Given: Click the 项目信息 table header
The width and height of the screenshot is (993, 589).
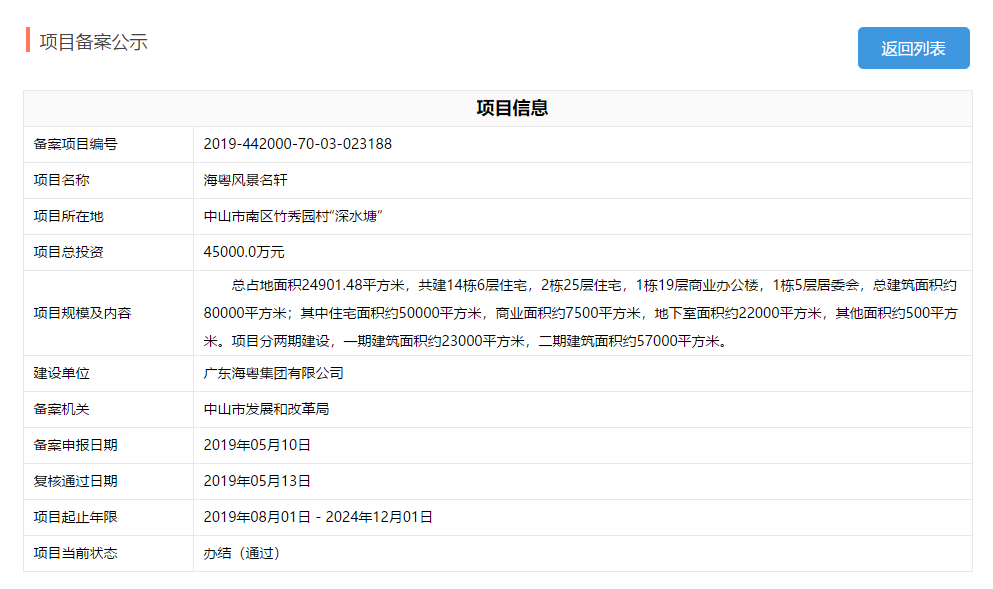Looking at the screenshot, I should coord(498,108).
